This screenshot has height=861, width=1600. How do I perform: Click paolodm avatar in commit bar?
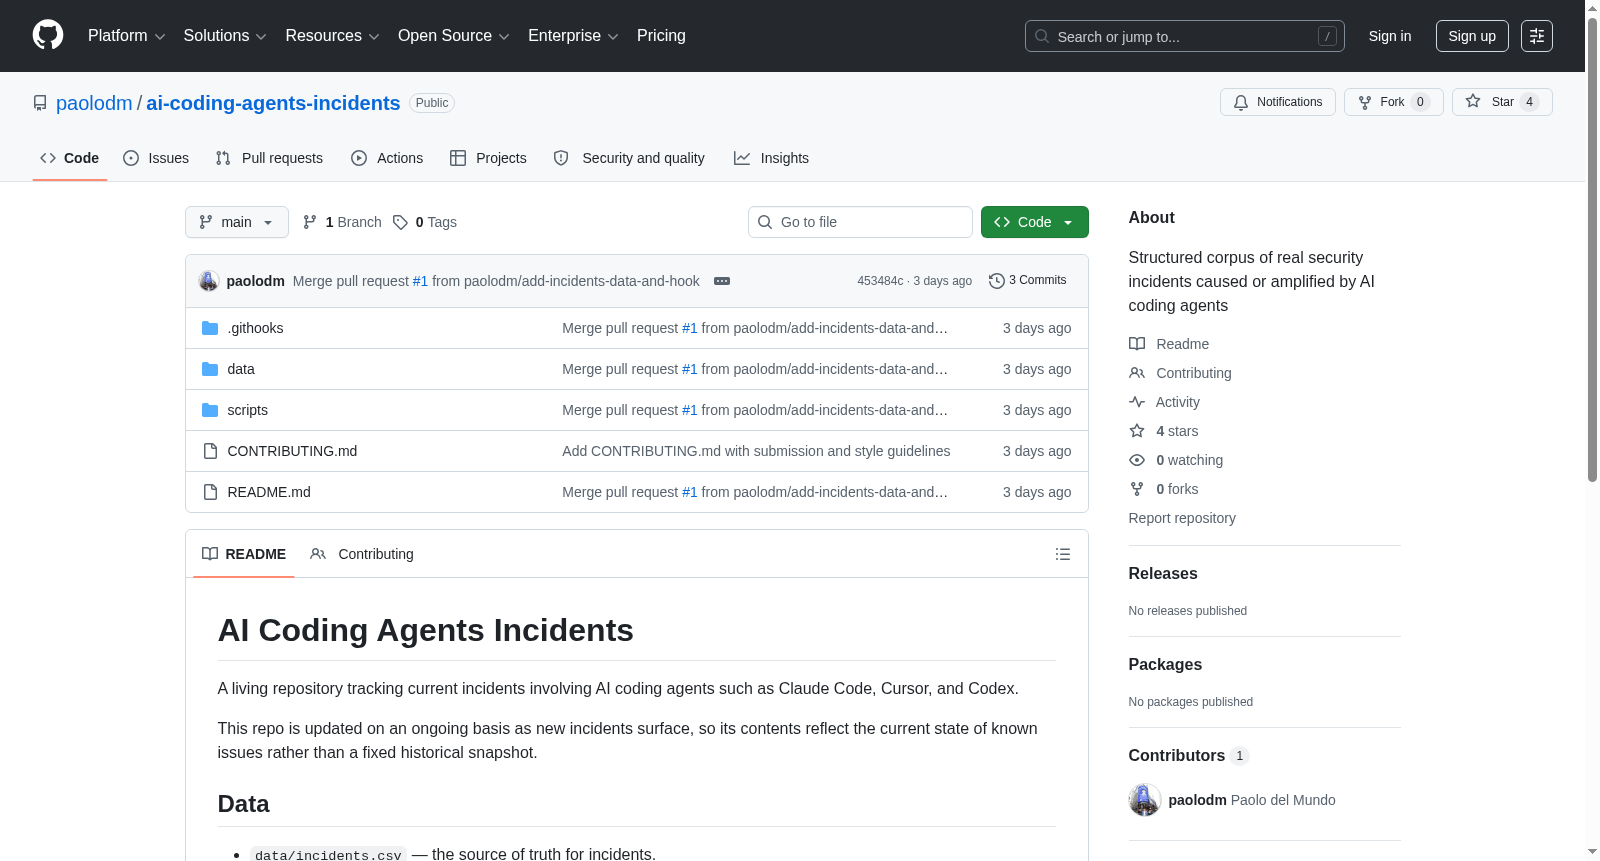pos(209,281)
